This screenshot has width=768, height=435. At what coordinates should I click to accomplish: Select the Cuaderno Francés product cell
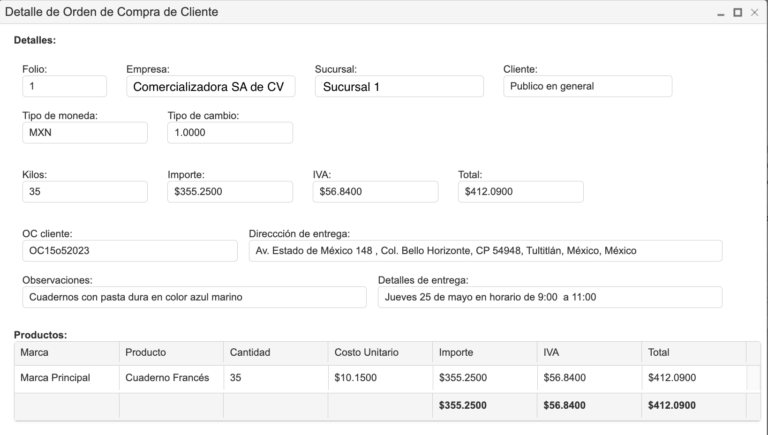click(168, 378)
